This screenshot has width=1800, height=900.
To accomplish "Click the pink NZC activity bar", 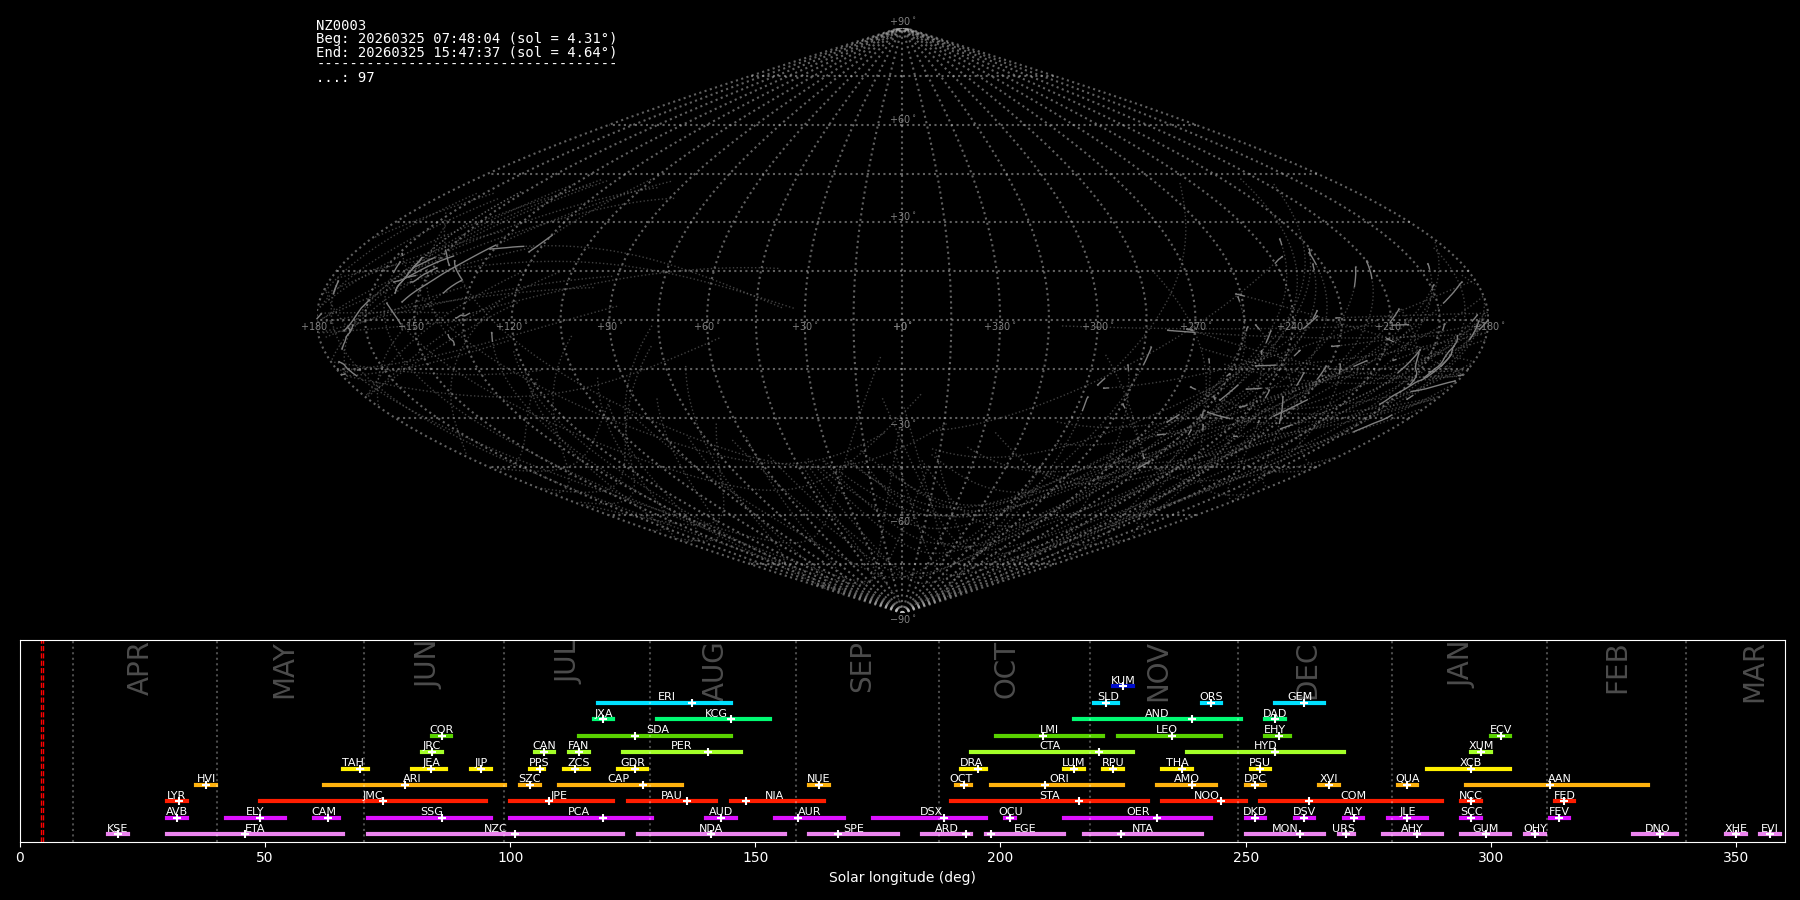I will click(495, 834).
